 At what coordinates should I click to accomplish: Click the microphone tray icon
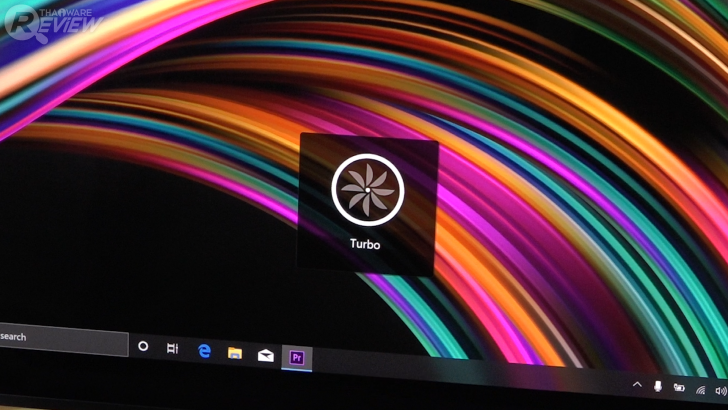point(657,386)
